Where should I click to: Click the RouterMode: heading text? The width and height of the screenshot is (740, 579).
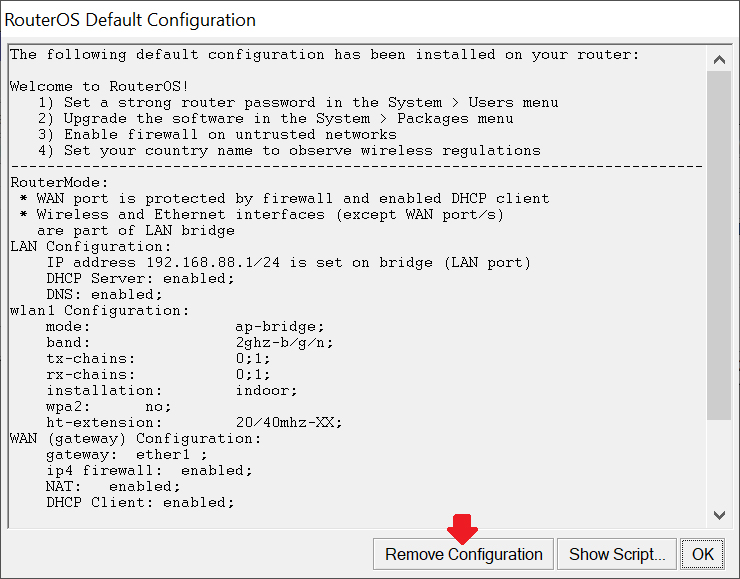coord(59,183)
